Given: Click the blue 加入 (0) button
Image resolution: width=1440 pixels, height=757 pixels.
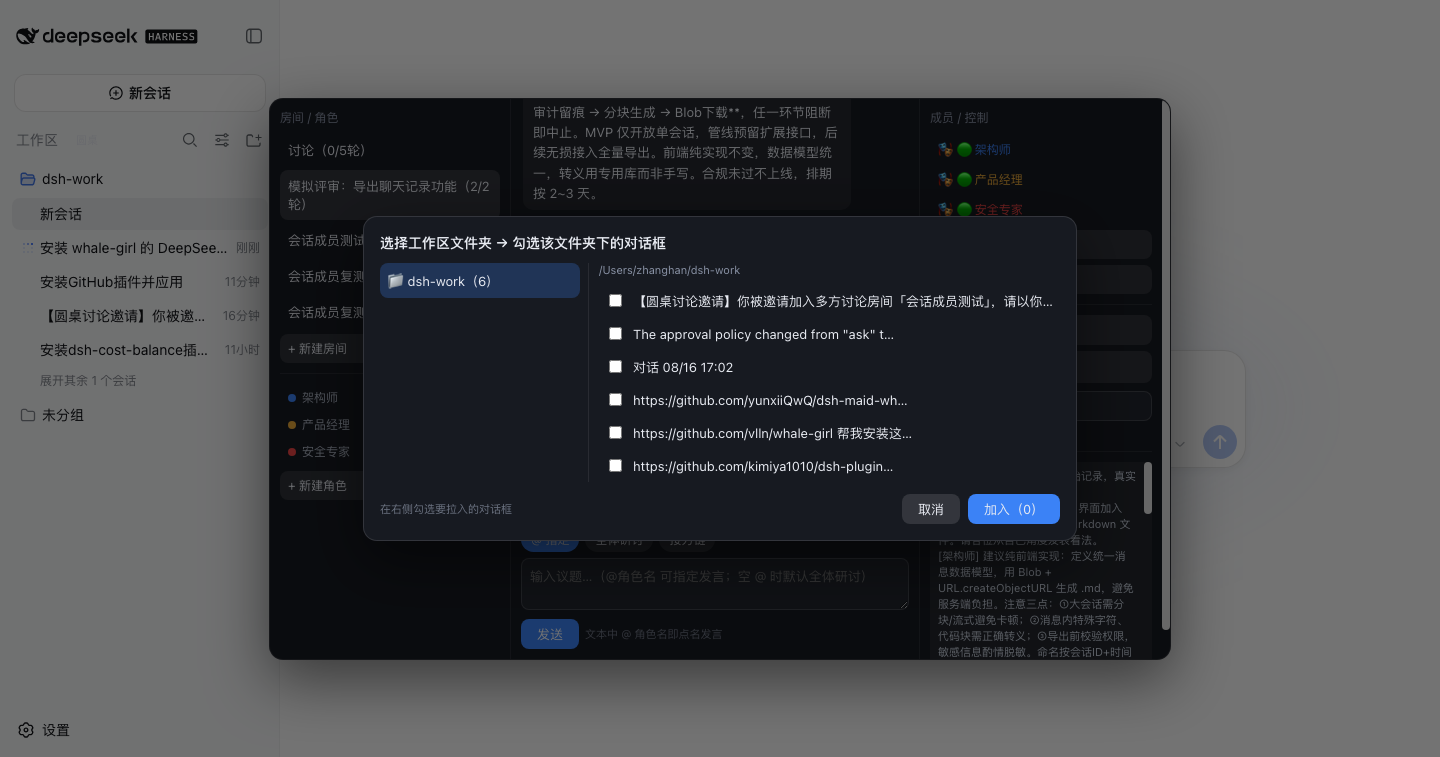Looking at the screenshot, I should [x=1014, y=509].
